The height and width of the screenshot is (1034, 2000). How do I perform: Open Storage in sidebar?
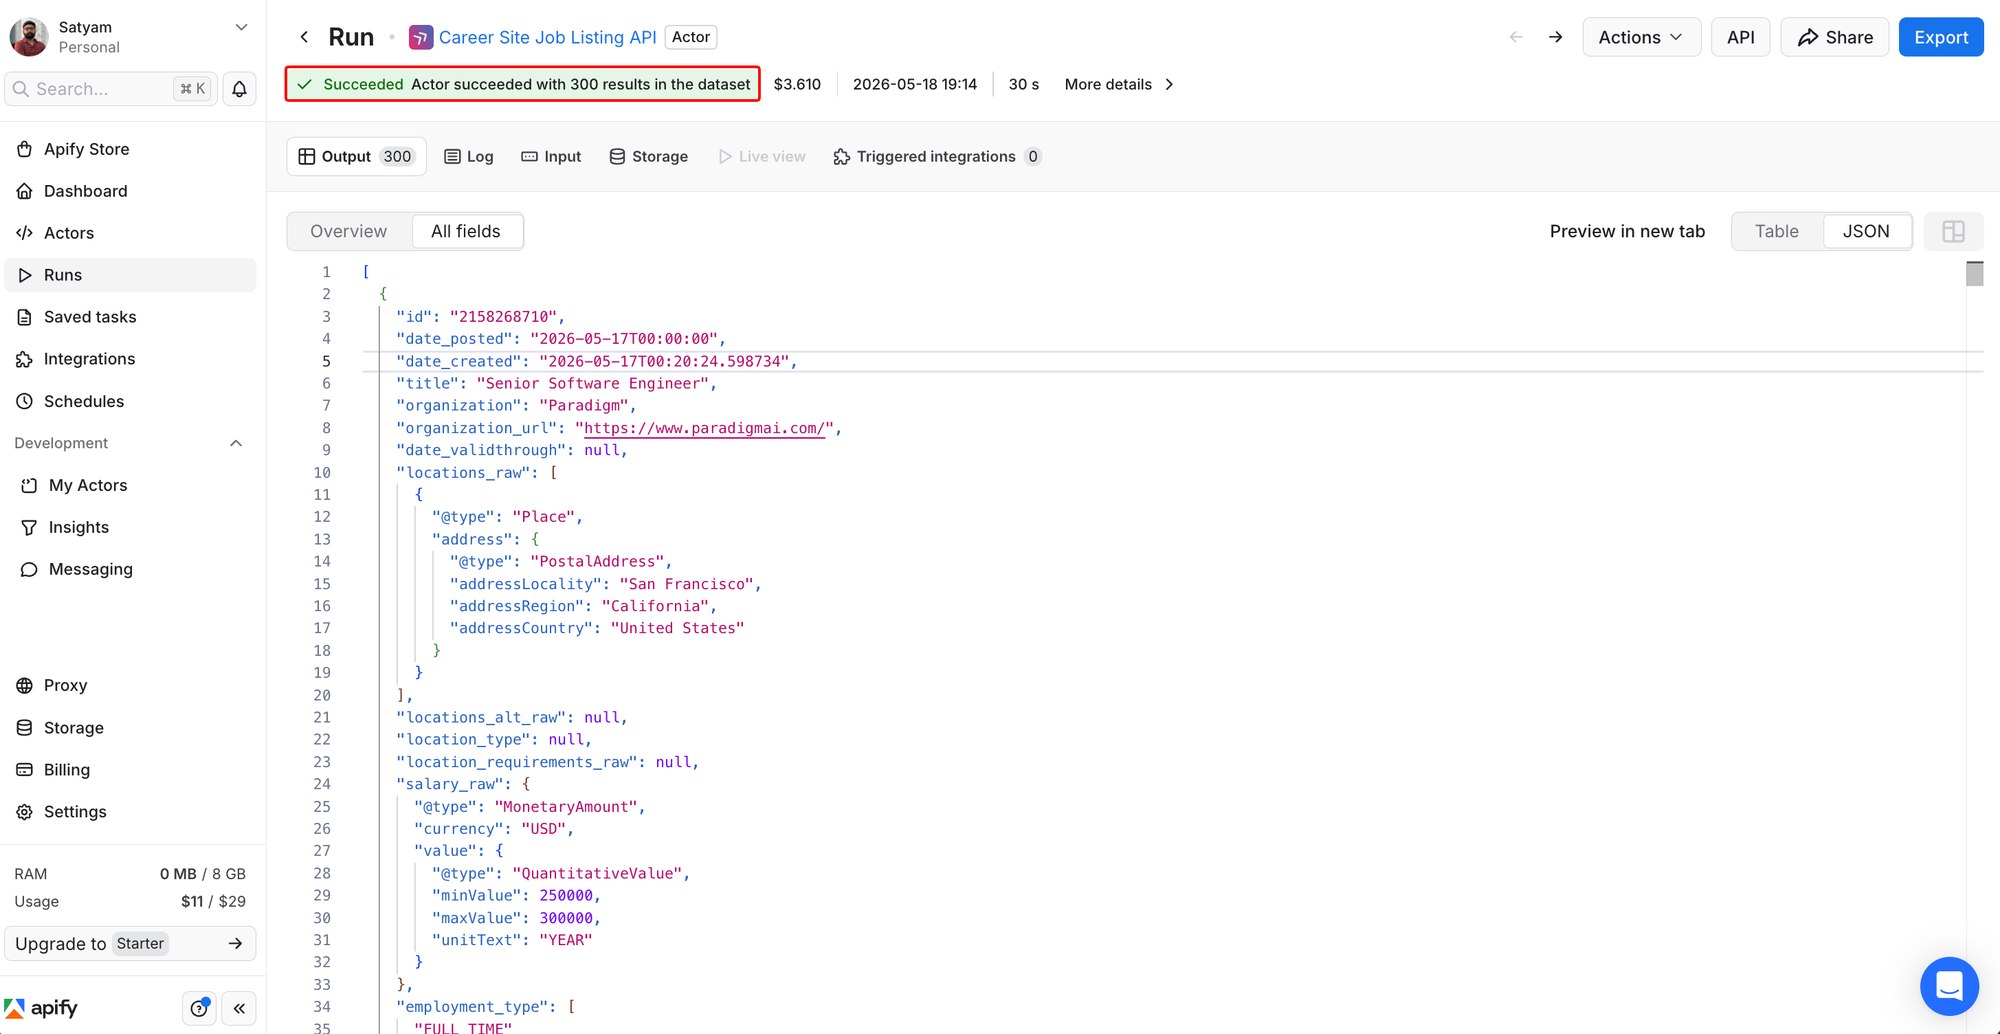click(130, 728)
